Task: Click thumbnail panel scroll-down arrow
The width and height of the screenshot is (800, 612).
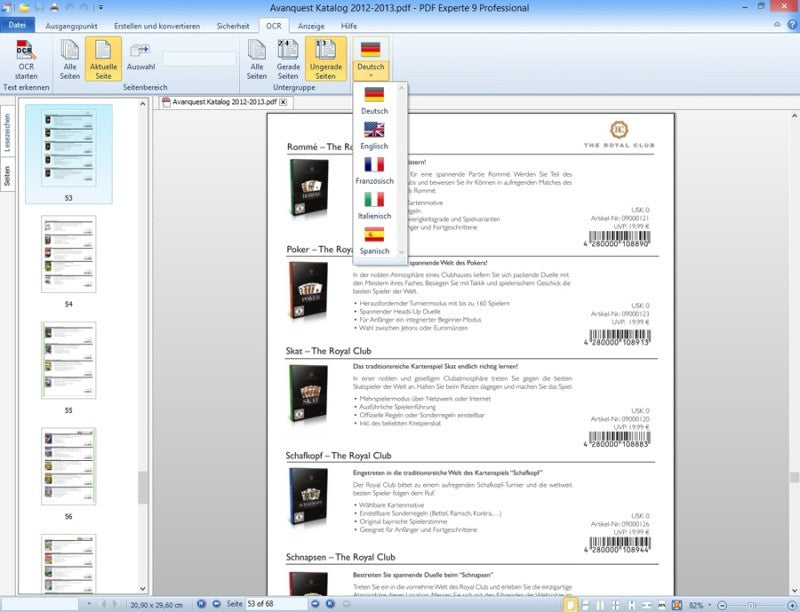Action: (x=143, y=589)
